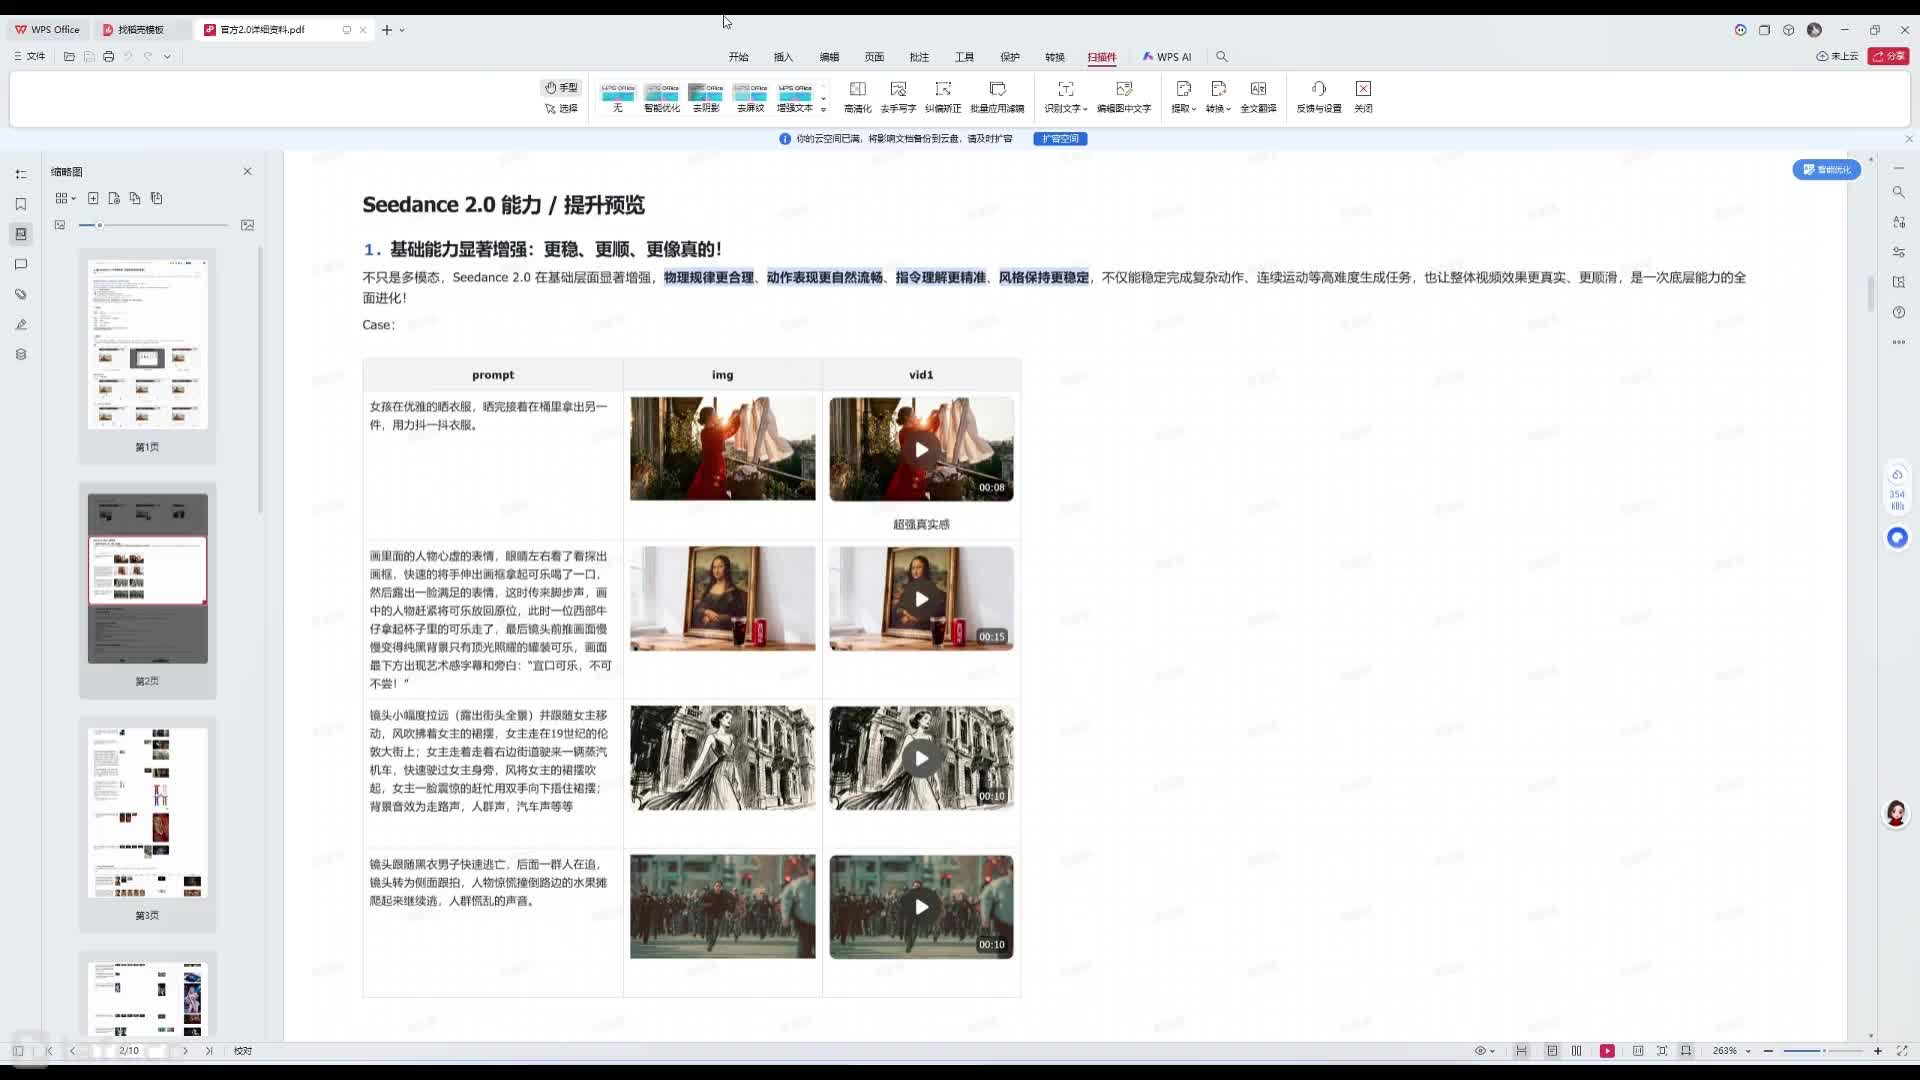
Task: Click the 扩容空间 expand storage button
Action: click(x=1060, y=139)
